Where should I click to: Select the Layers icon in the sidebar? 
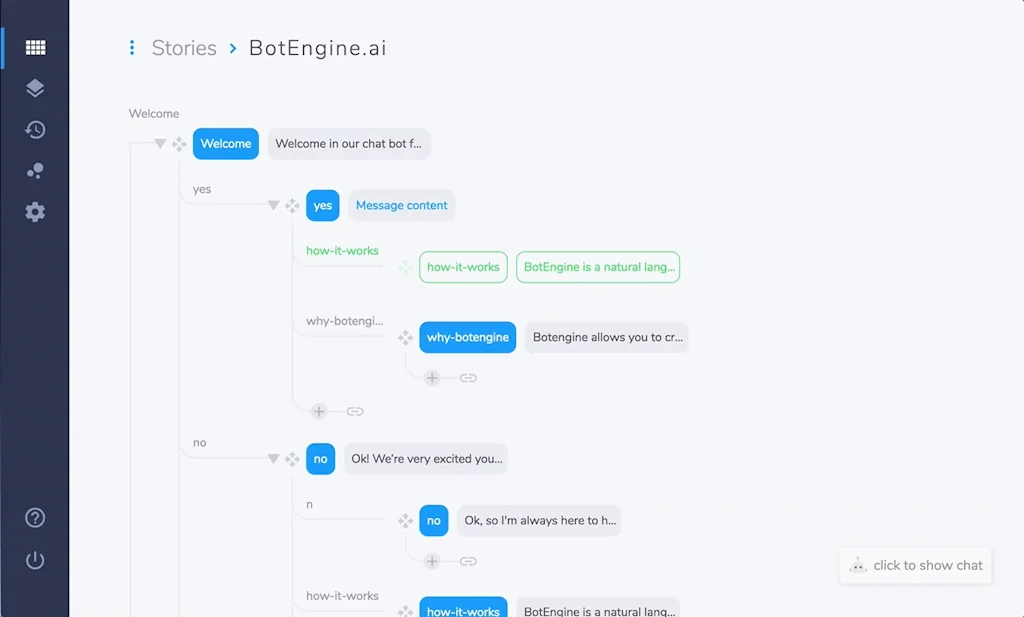click(x=35, y=87)
